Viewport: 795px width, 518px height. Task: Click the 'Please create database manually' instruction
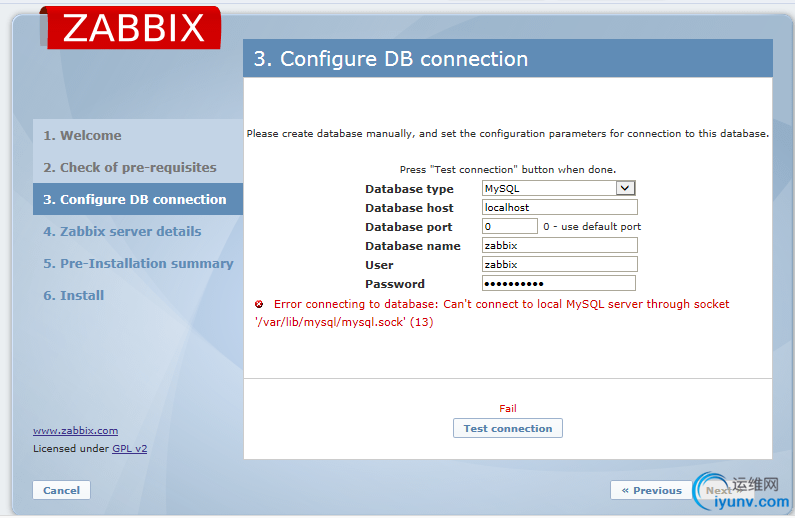point(508,134)
